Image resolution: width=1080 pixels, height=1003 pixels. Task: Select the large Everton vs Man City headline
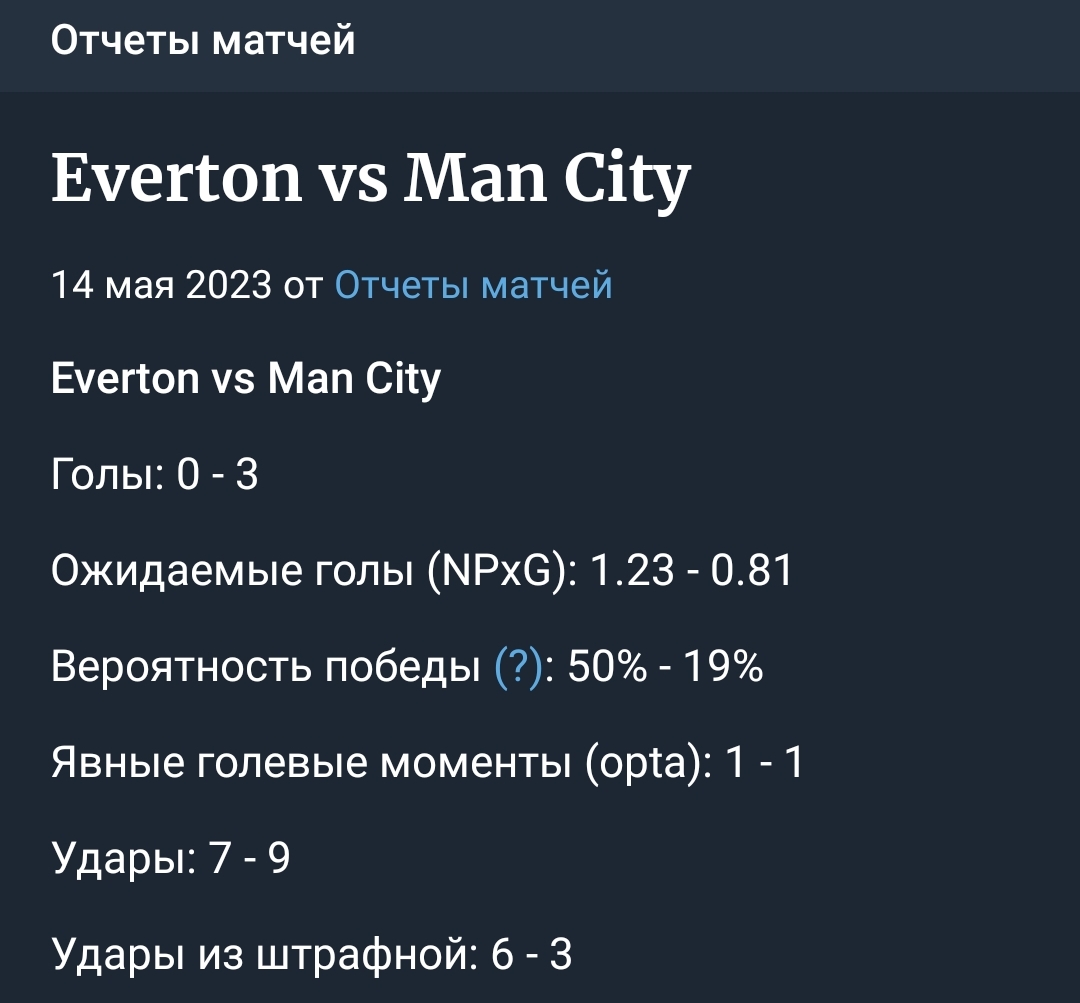tap(371, 179)
